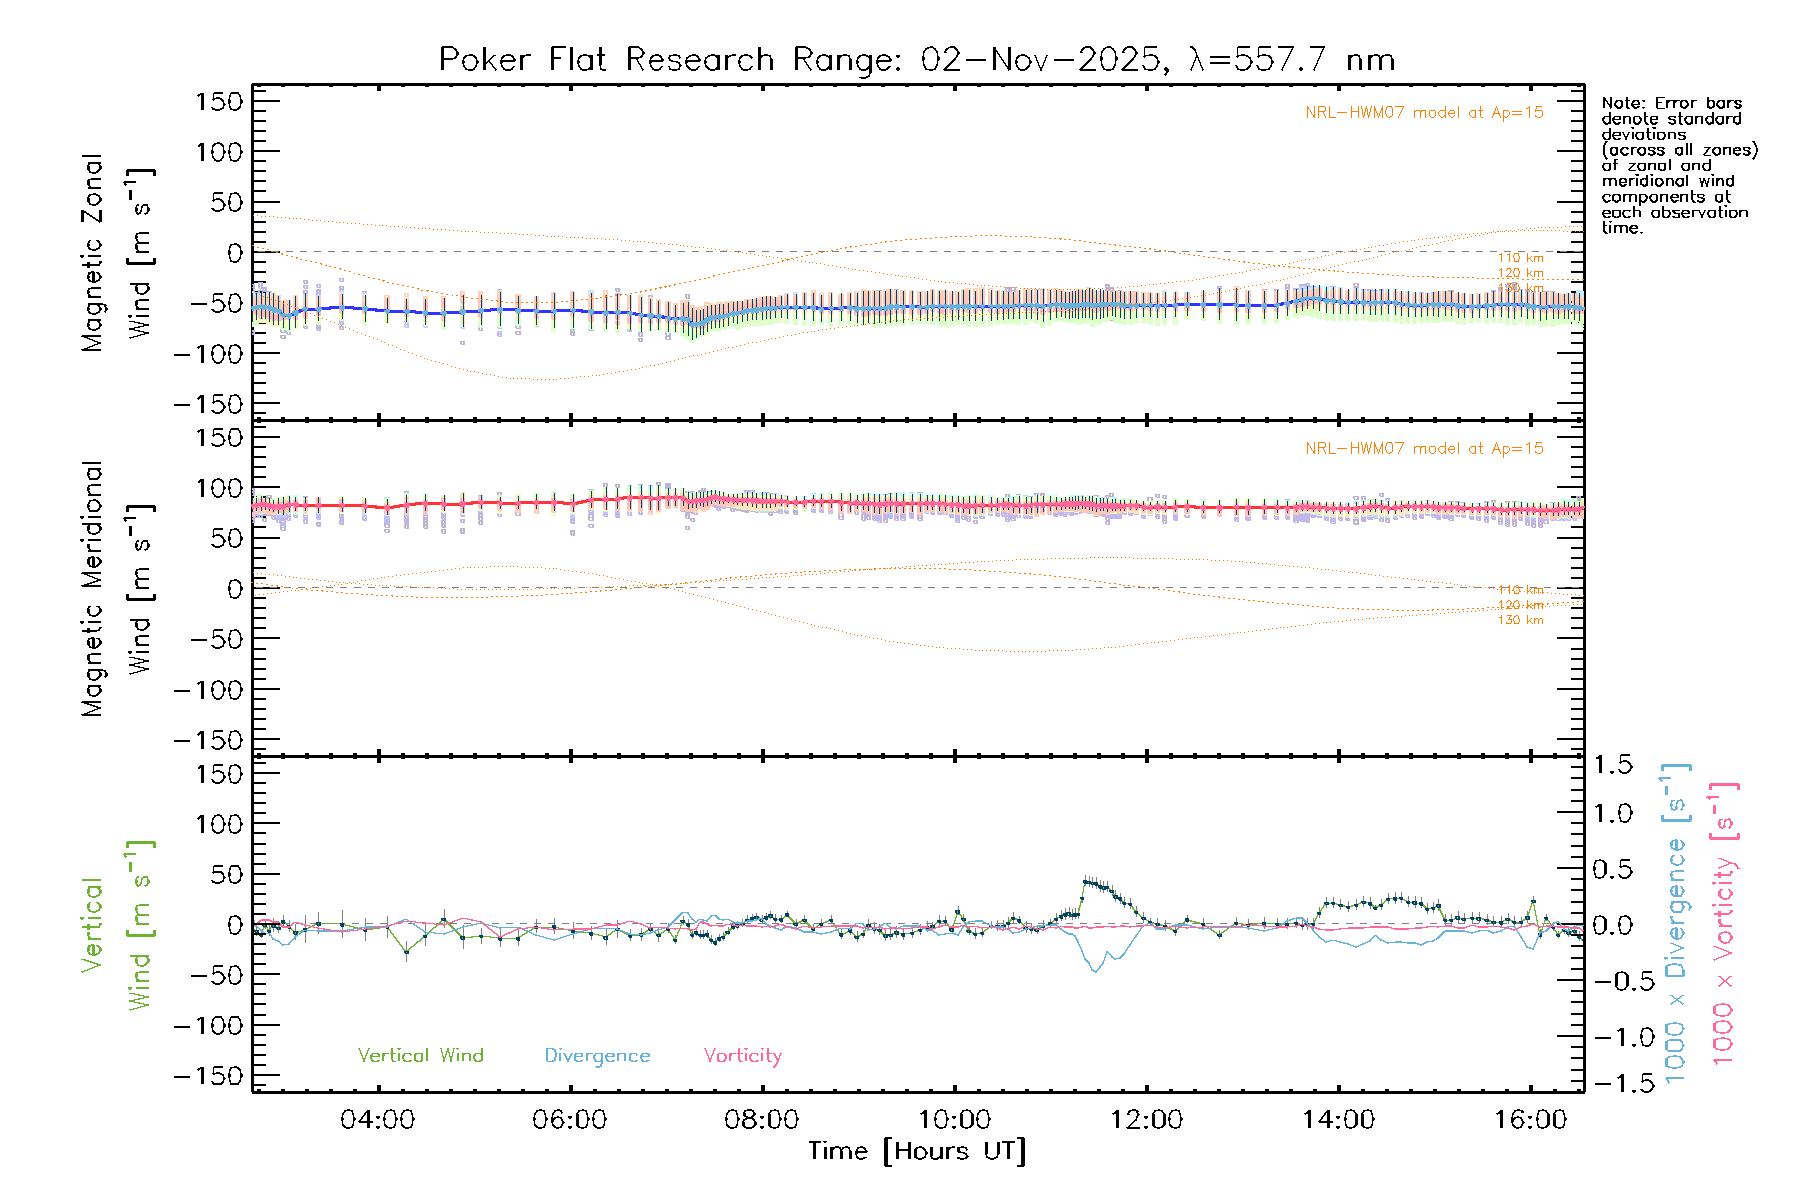1800x1200 pixels.
Task: Select the 12:00 time axis label
Action: [1146, 1119]
